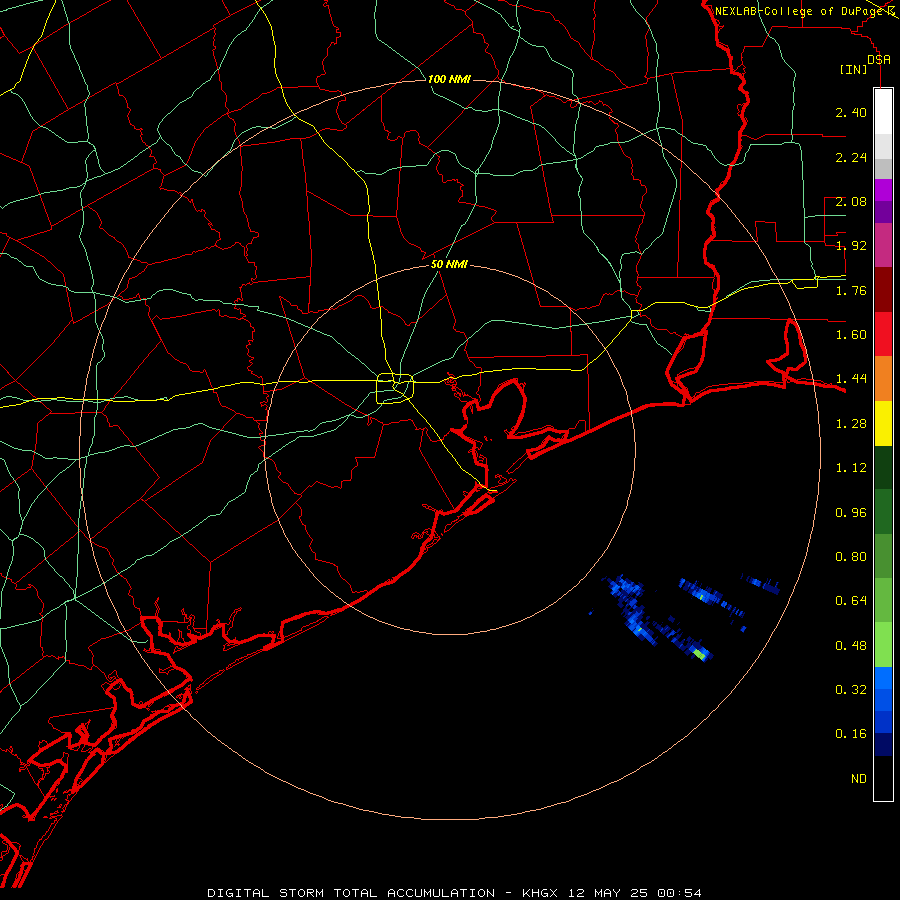The image size is (900, 900).
Task: Click the 2.08 scale value
Action: pos(851,201)
